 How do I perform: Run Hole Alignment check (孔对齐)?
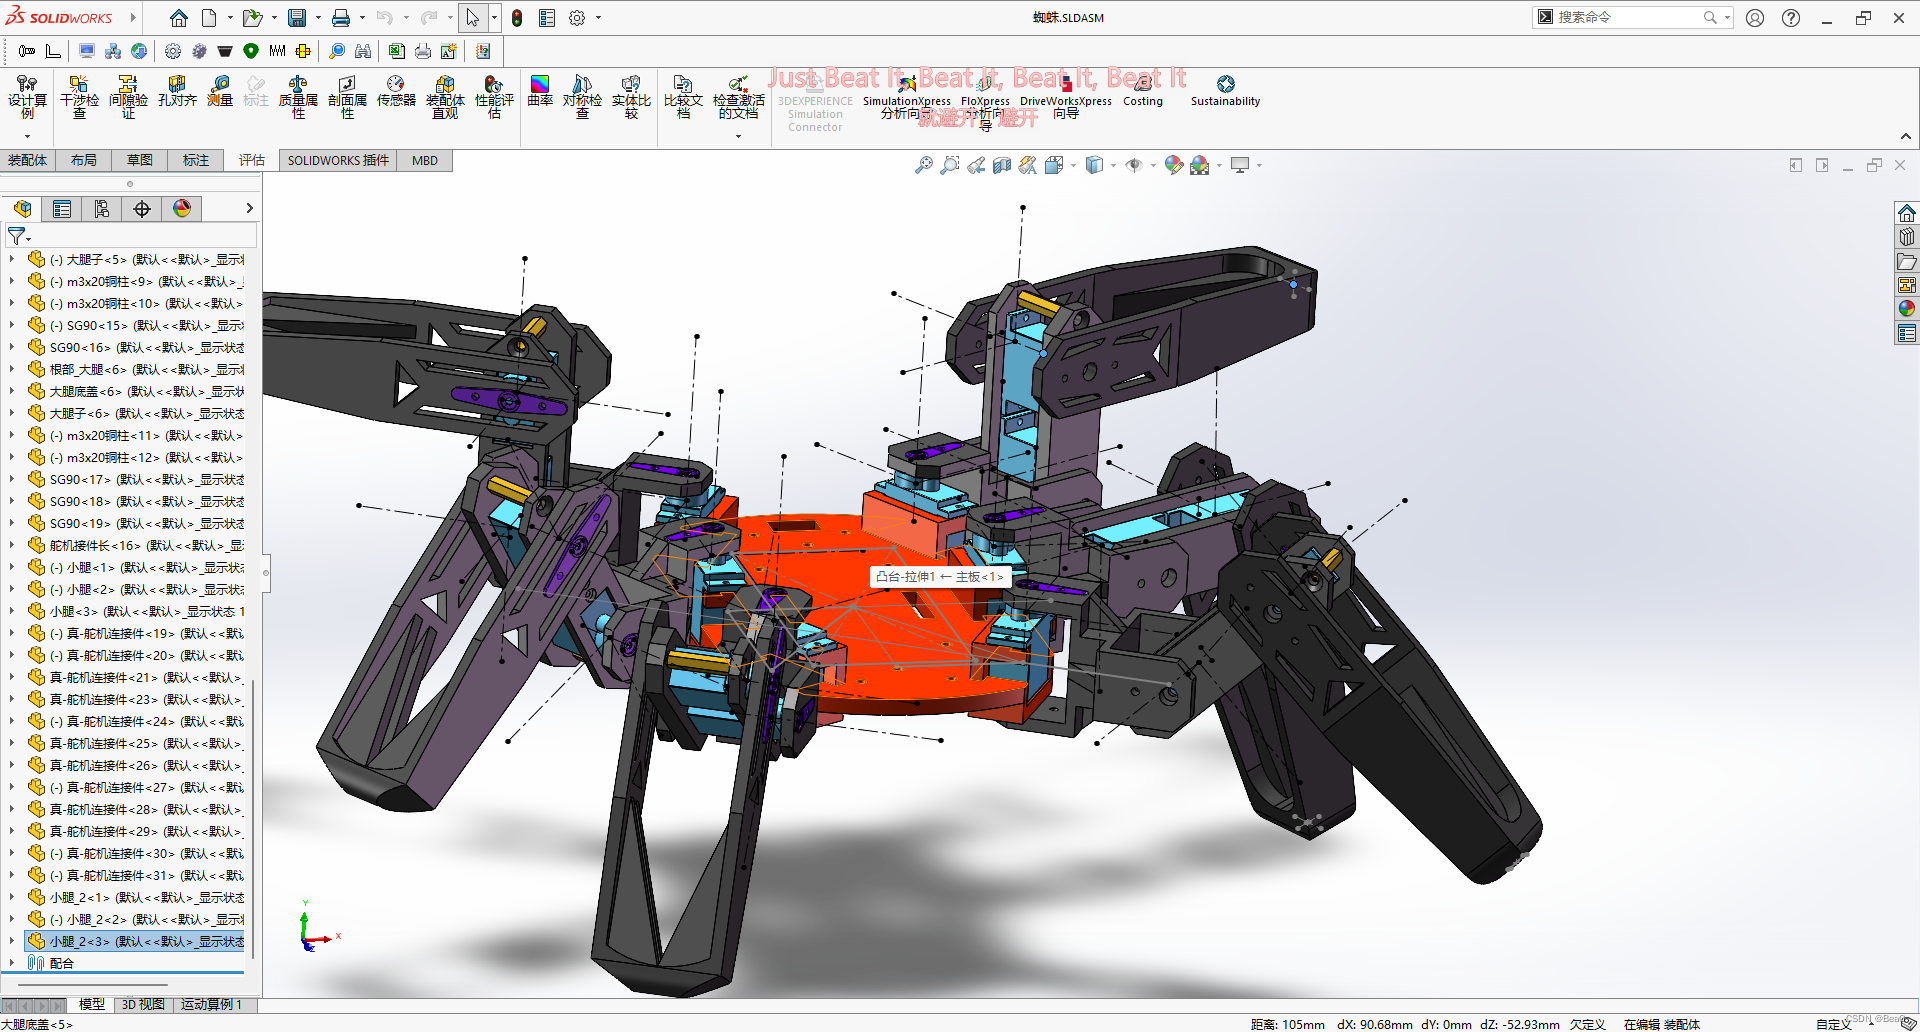(177, 91)
